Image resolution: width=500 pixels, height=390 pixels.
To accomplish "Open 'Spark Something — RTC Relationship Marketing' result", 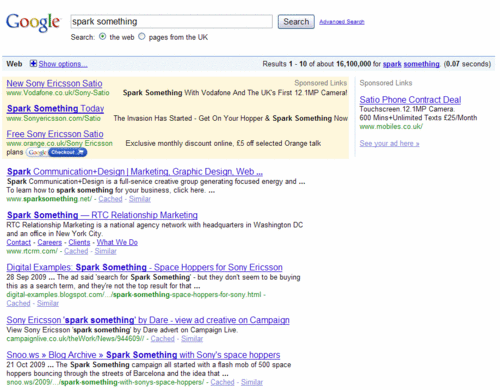I will point(102,215).
